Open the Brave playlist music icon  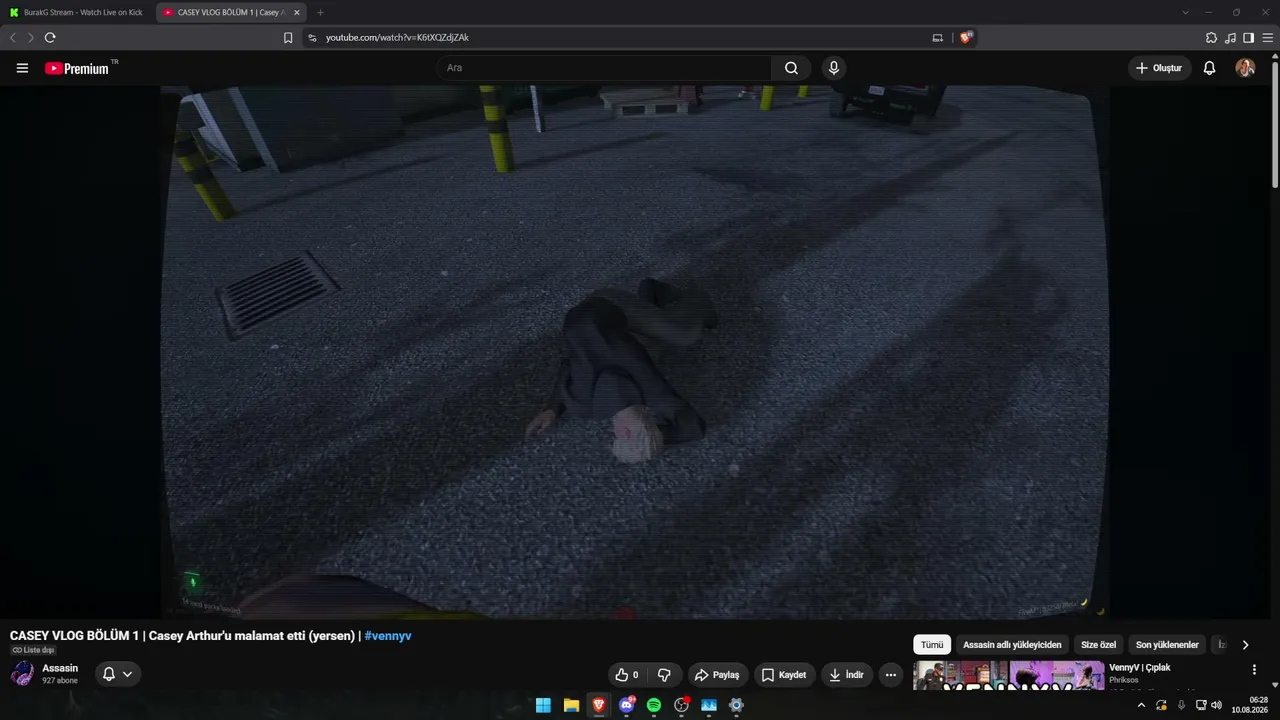[1230, 37]
